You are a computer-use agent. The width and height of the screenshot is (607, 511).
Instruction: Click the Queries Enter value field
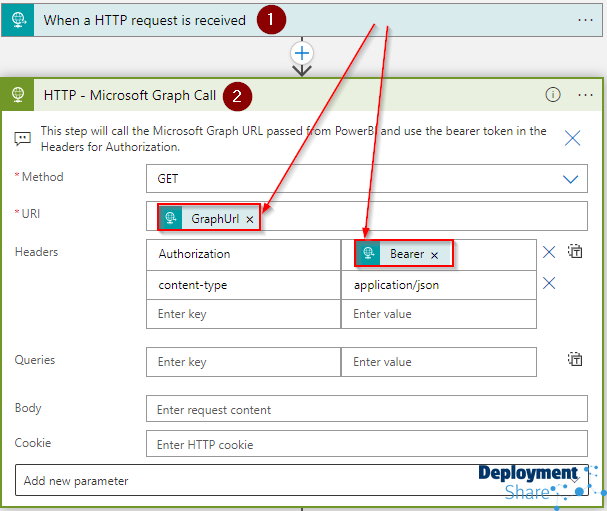pyautogui.click(x=438, y=362)
